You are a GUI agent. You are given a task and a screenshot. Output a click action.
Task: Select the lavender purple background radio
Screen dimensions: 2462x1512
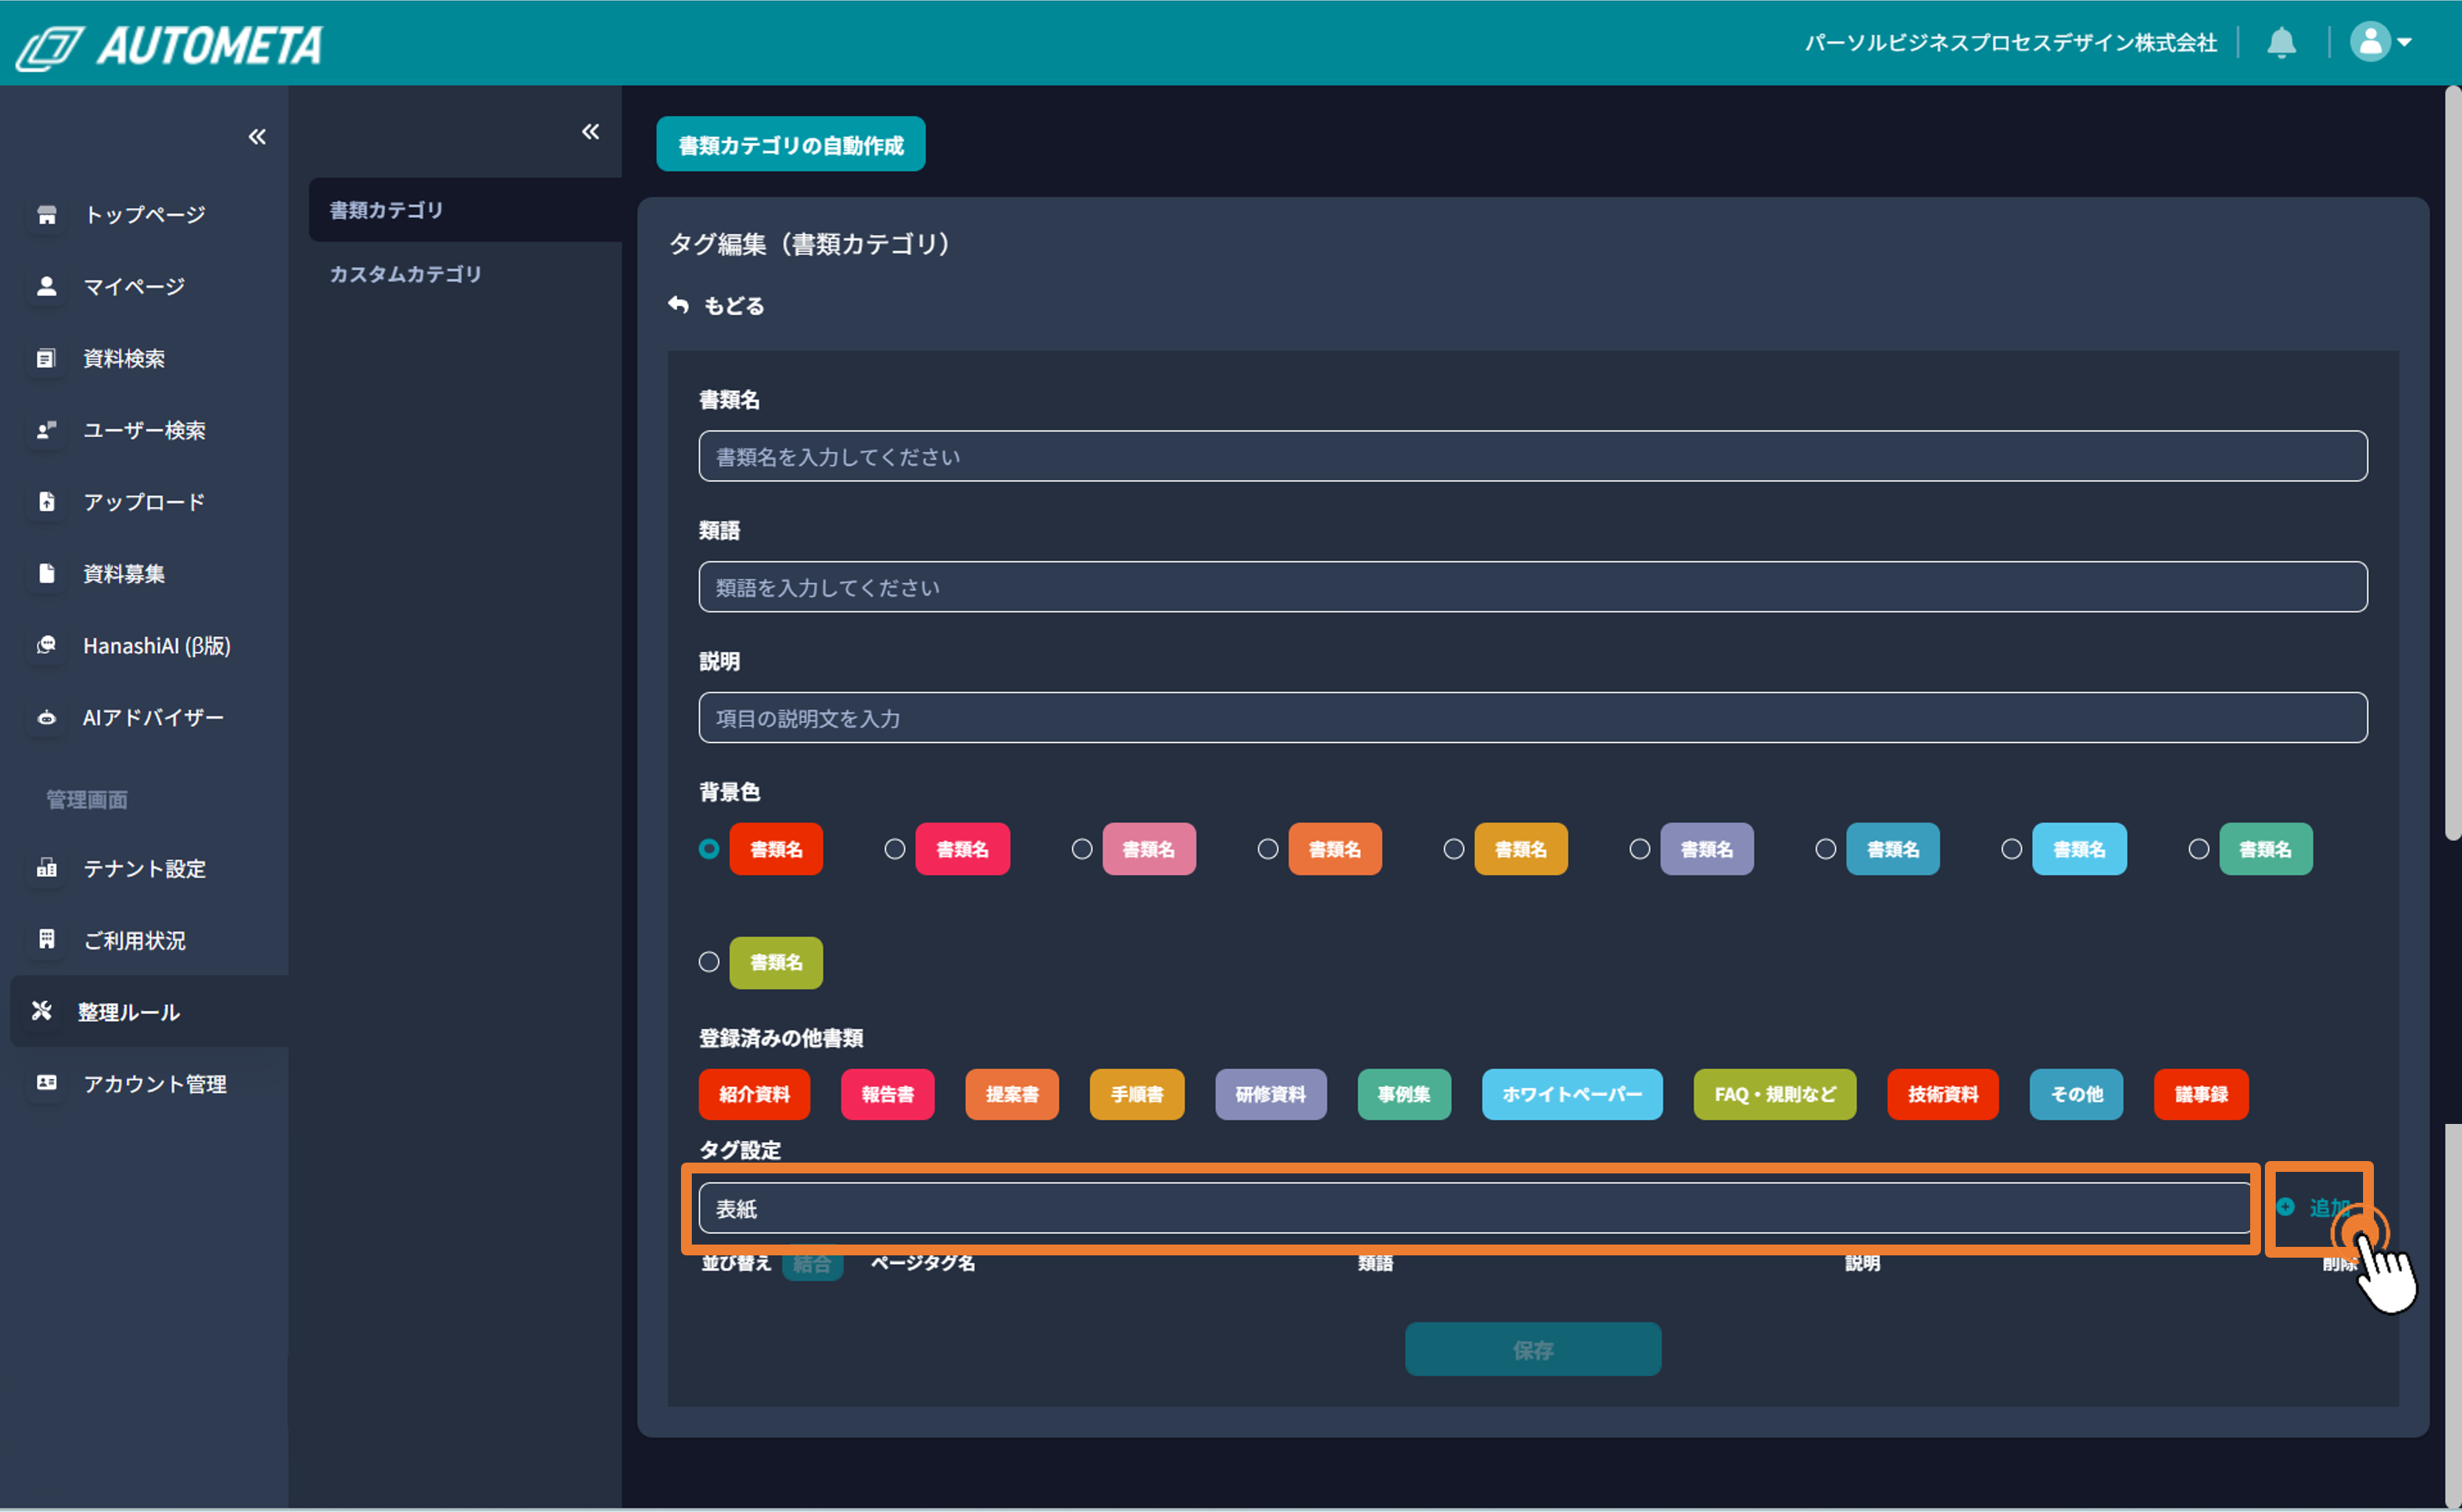click(1640, 849)
